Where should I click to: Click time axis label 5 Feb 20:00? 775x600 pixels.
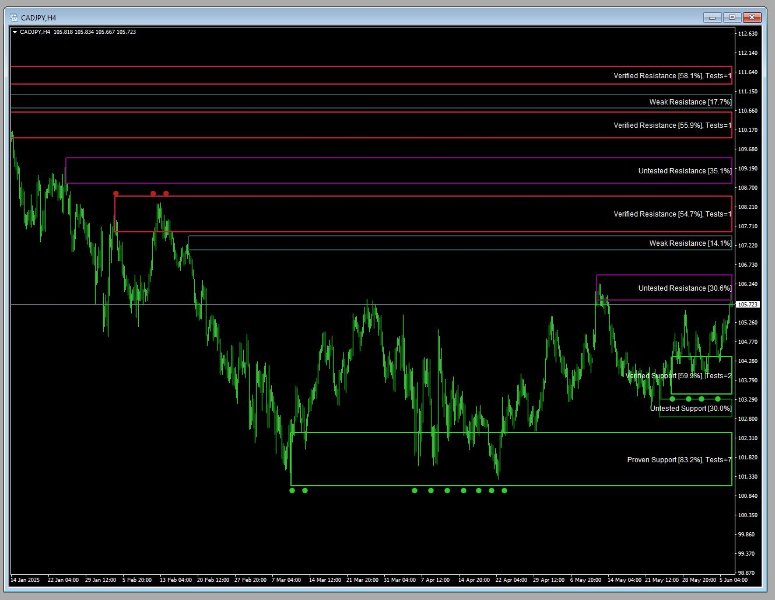[x=137, y=580]
